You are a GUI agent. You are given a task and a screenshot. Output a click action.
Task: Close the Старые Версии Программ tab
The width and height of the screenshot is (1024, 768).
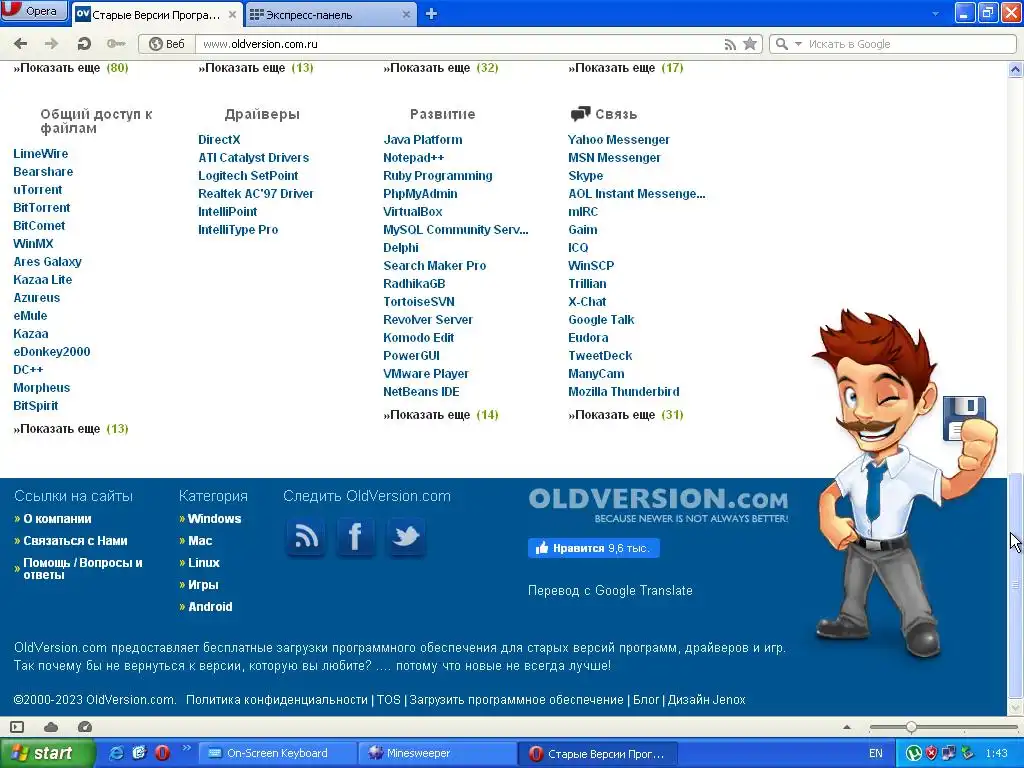(232, 14)
